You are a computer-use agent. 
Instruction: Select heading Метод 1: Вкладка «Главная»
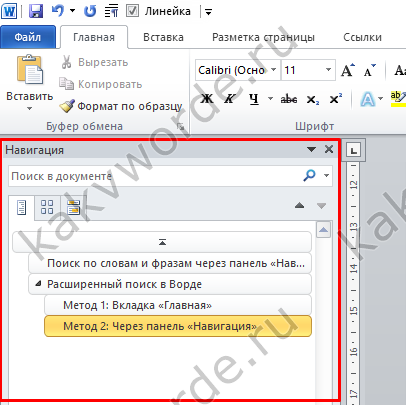coord(178,305)
